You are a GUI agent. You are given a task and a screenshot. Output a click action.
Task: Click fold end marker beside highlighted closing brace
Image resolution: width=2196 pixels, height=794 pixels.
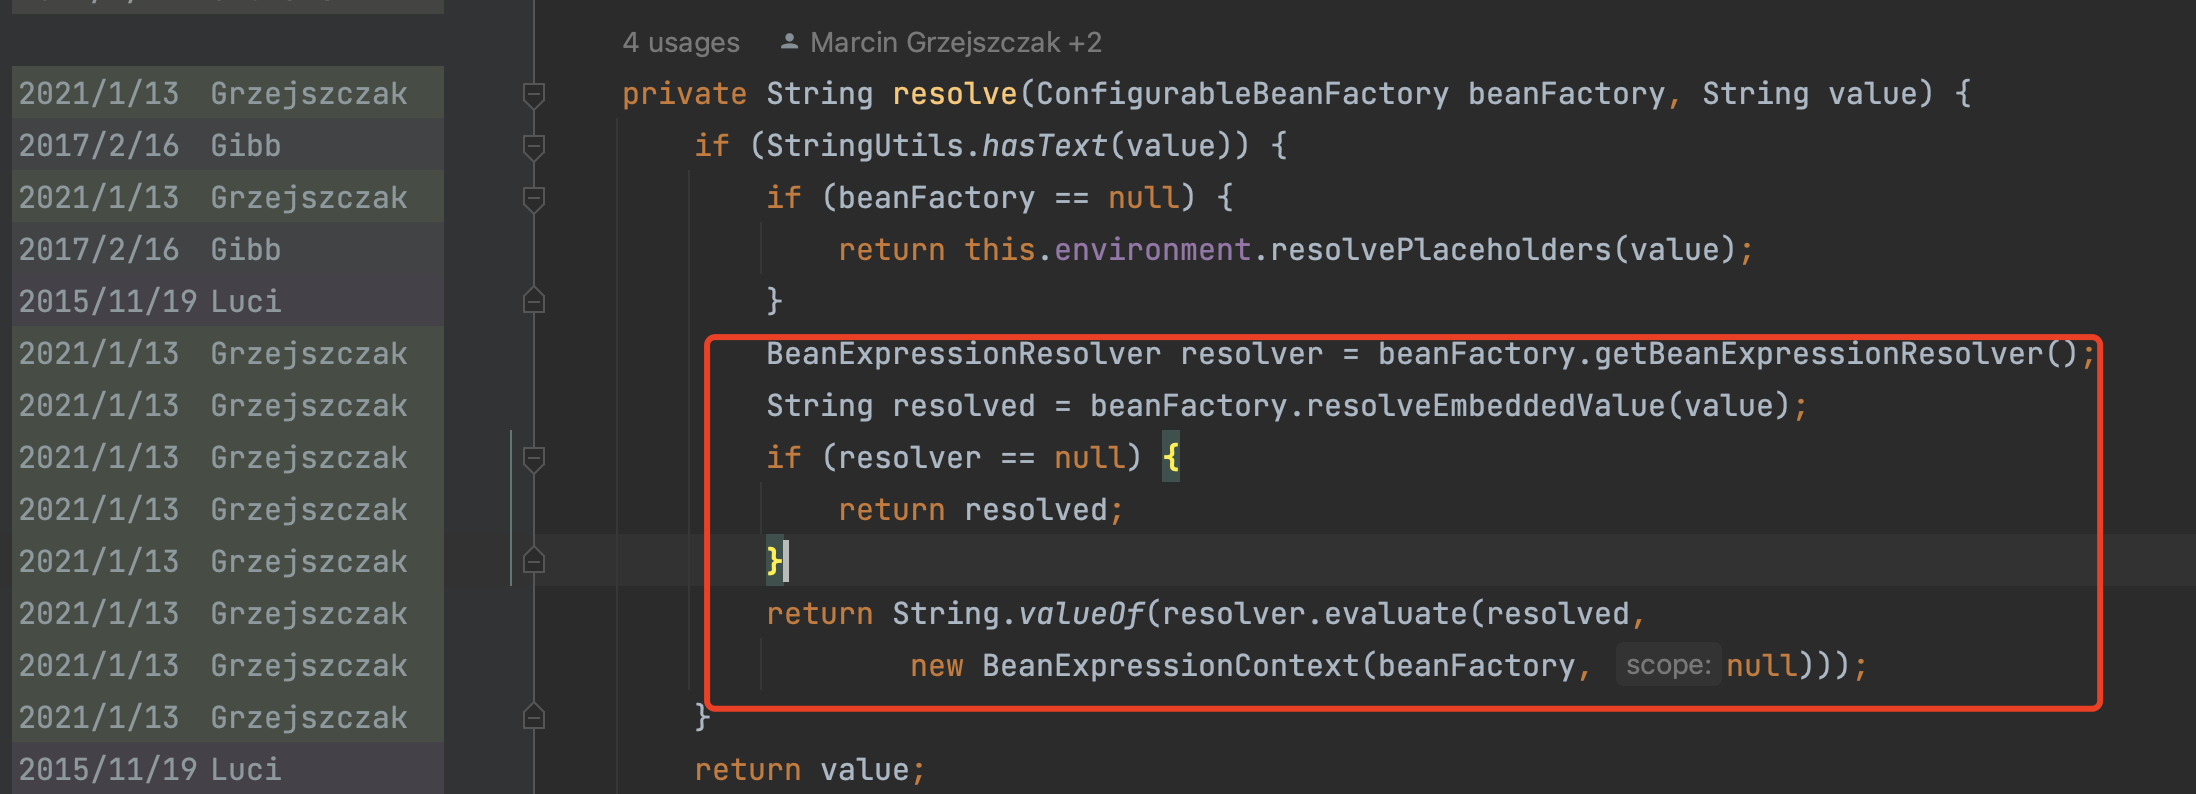(x=534, y=561)
